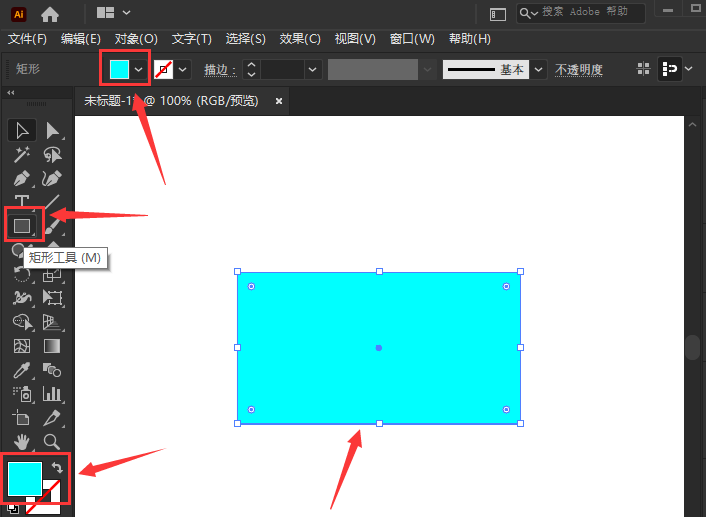This screenshot has width=706, height=517.
Task: Swap fill and stroke colors arrow
Action: [57, 467]
